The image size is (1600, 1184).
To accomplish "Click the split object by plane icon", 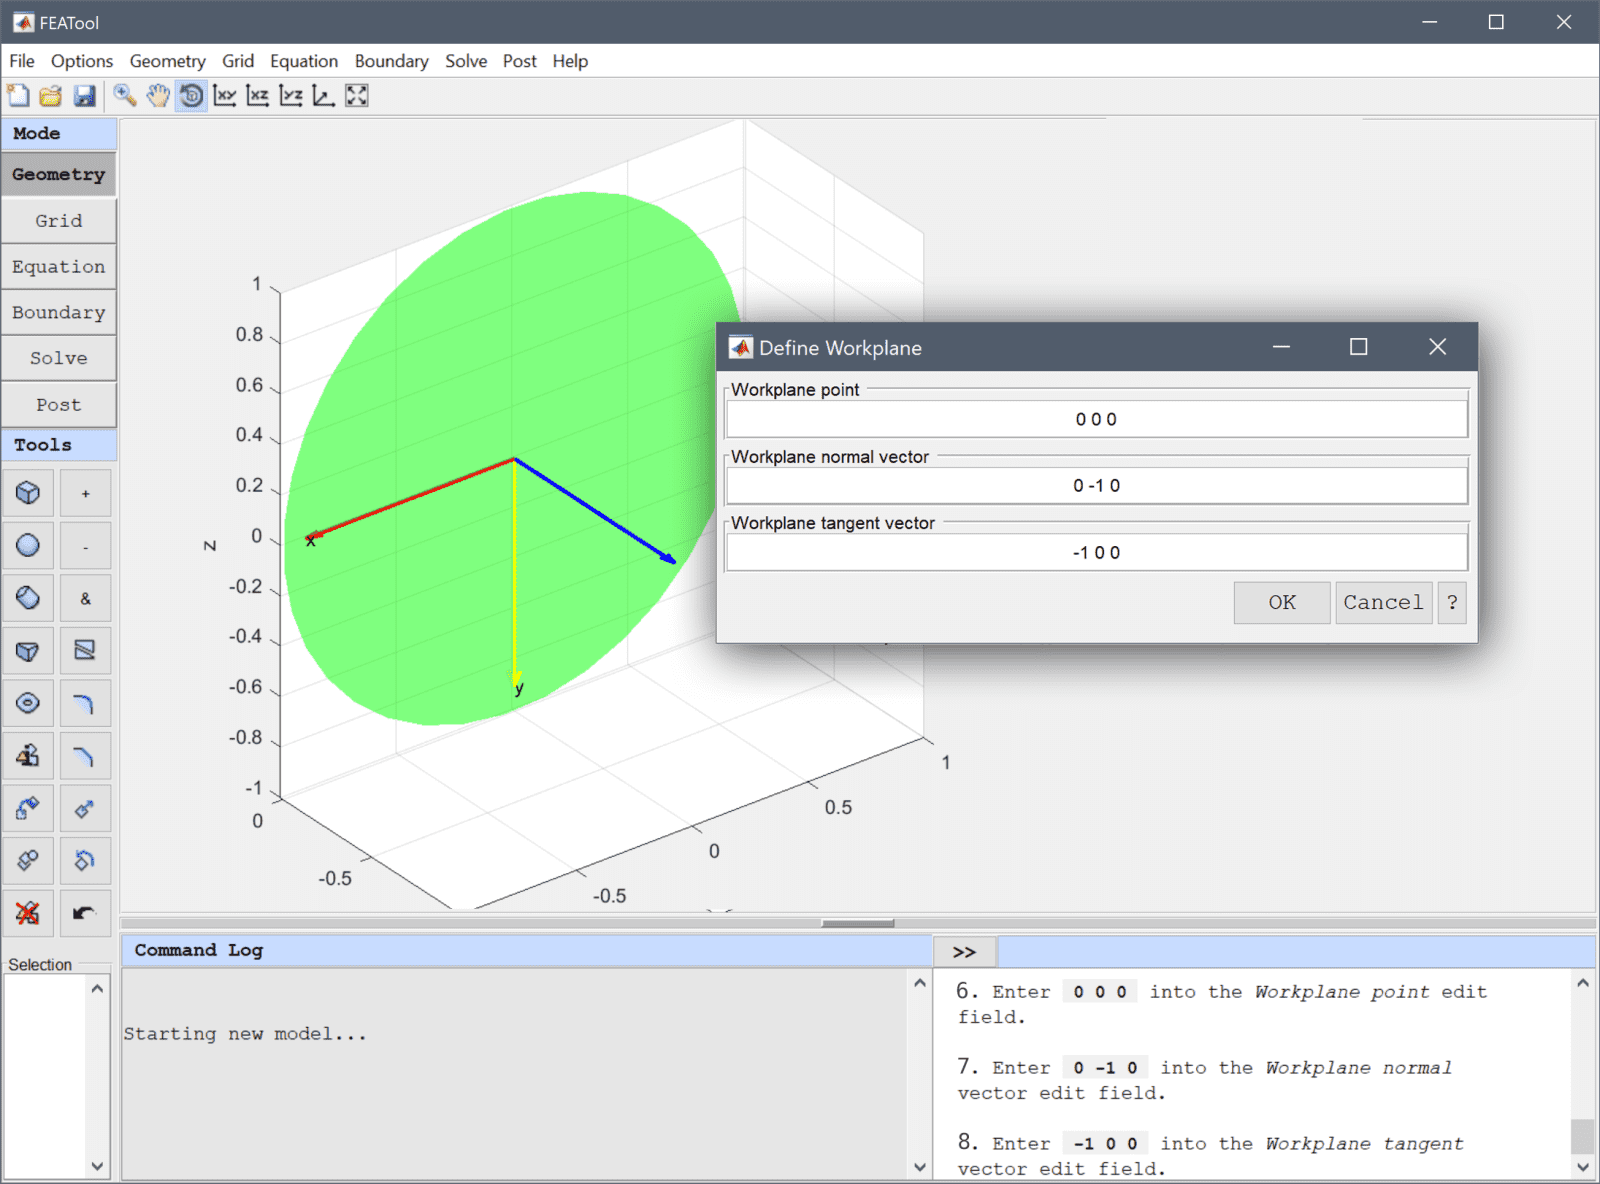I will [85, 651].
